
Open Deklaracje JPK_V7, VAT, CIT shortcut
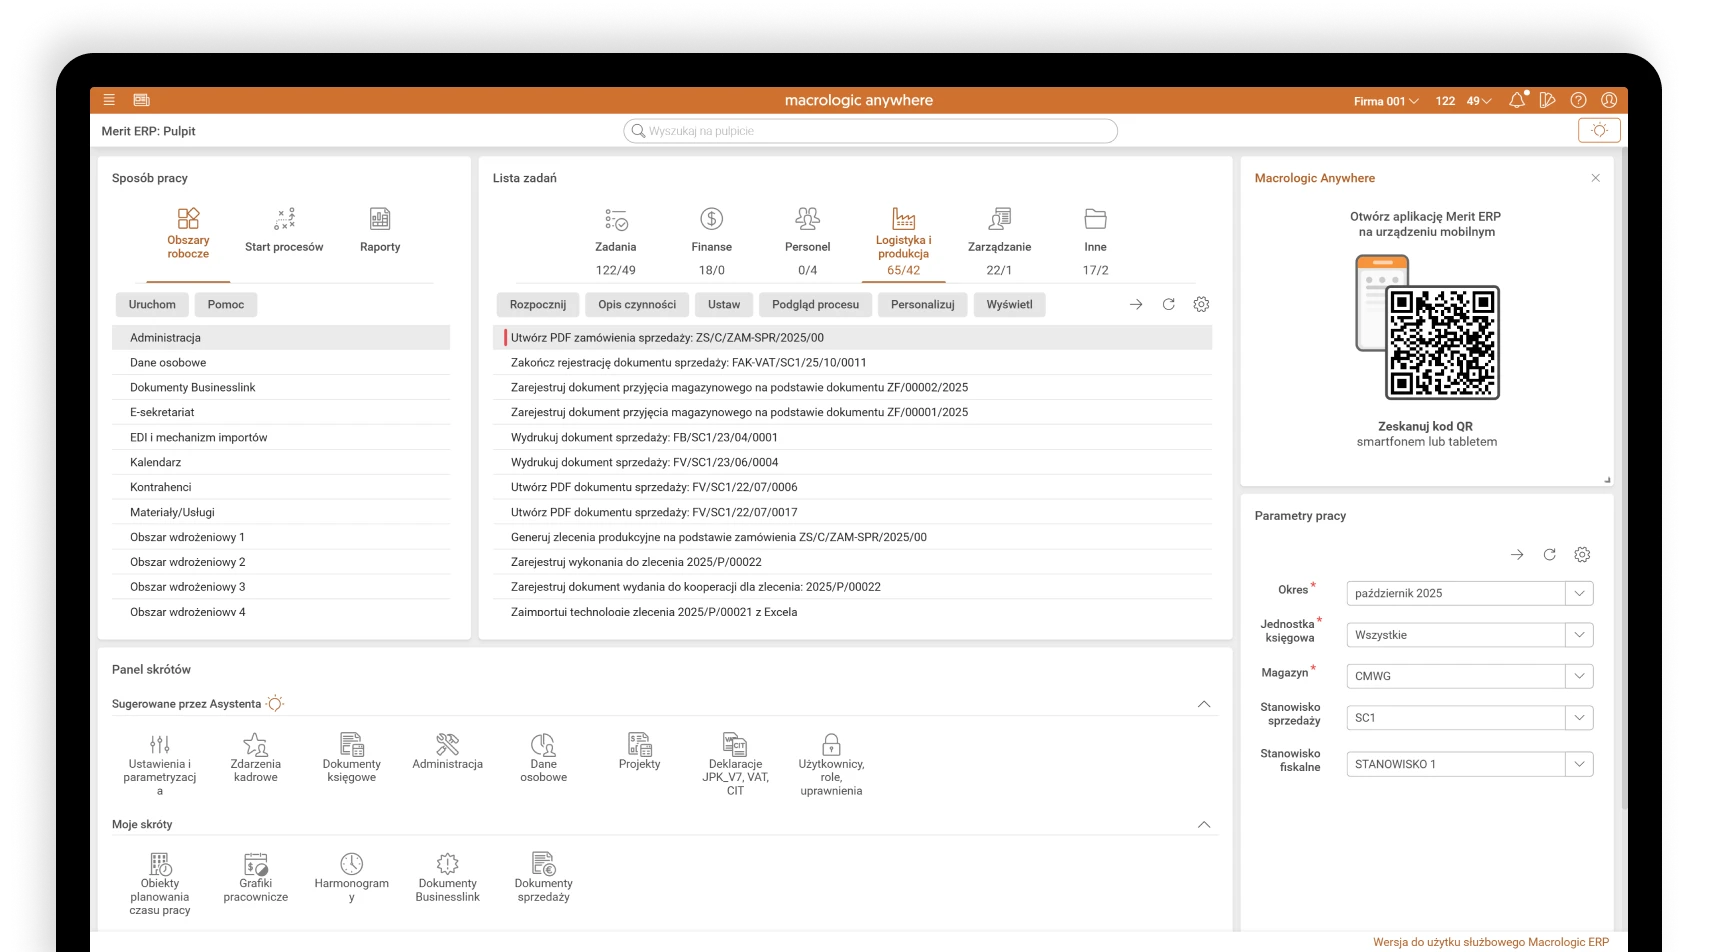(x=735, y=763)
